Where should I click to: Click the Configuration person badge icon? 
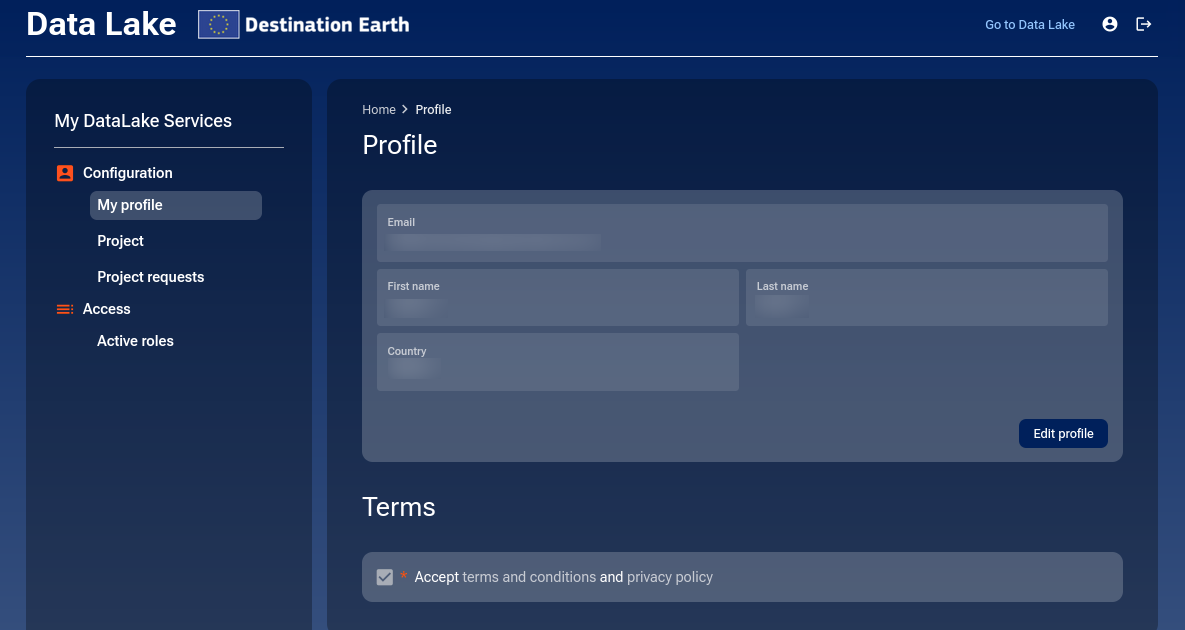point(65,173)
